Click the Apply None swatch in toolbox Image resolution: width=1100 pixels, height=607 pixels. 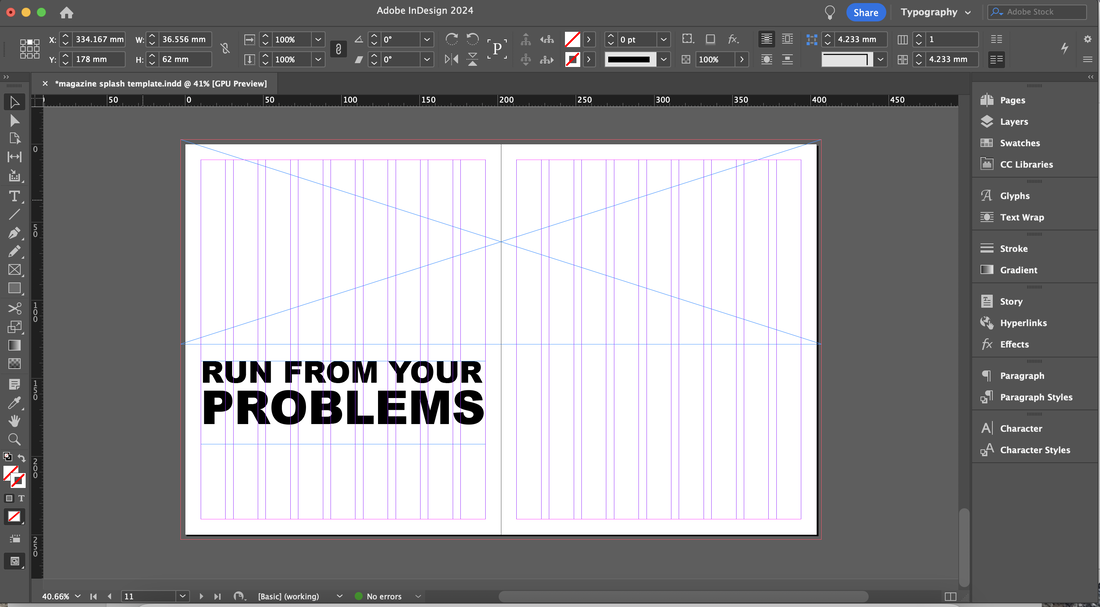tap(14, 517)
